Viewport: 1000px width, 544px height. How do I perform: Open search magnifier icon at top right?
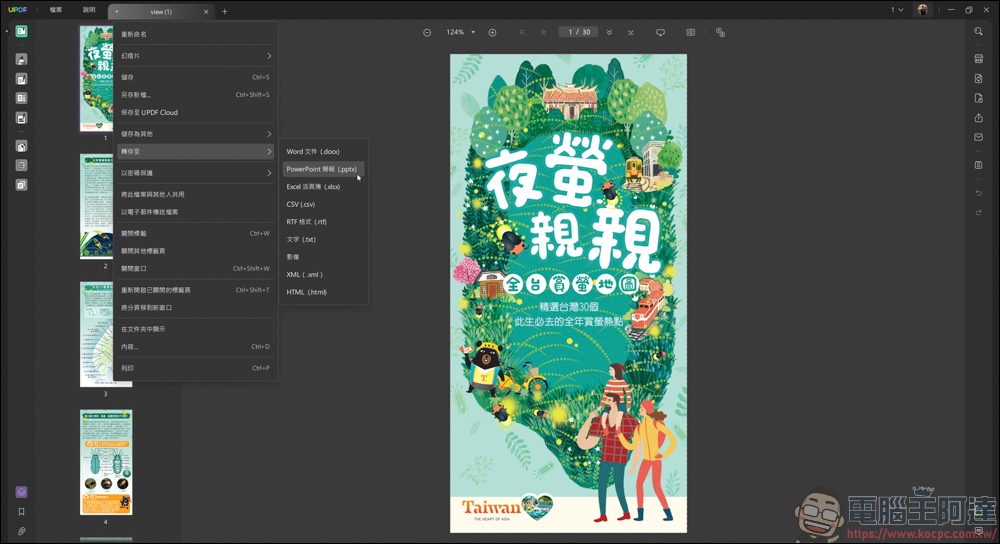coord(978,31)
